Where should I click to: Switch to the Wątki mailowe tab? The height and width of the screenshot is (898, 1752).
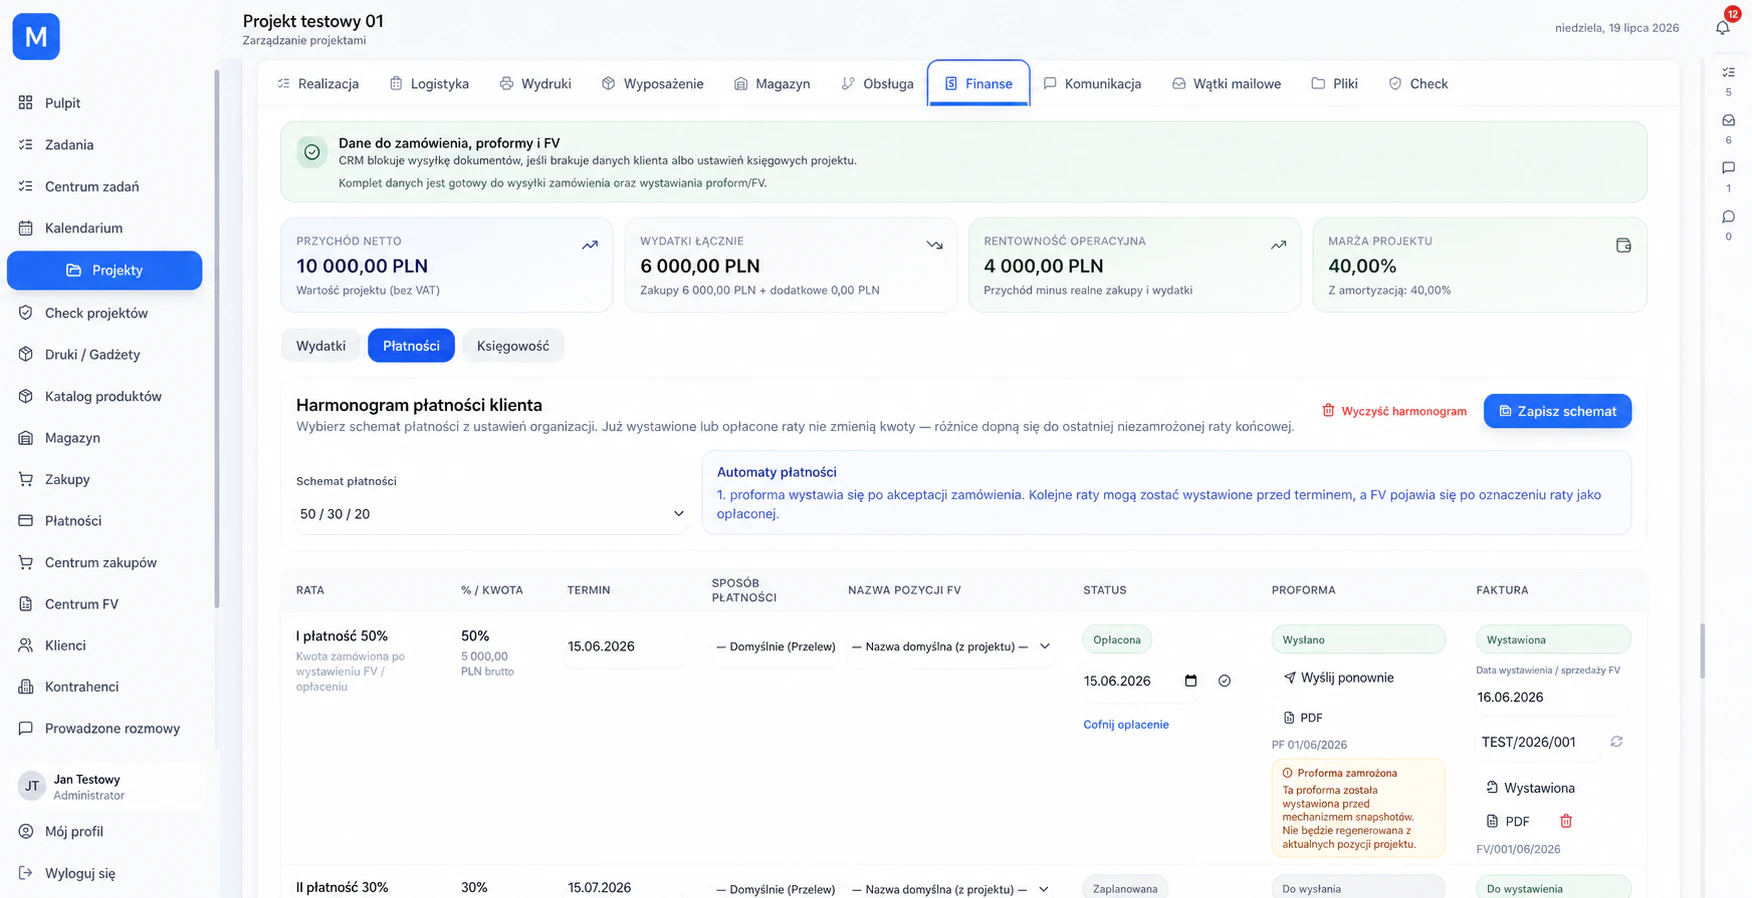[1226, 84]
